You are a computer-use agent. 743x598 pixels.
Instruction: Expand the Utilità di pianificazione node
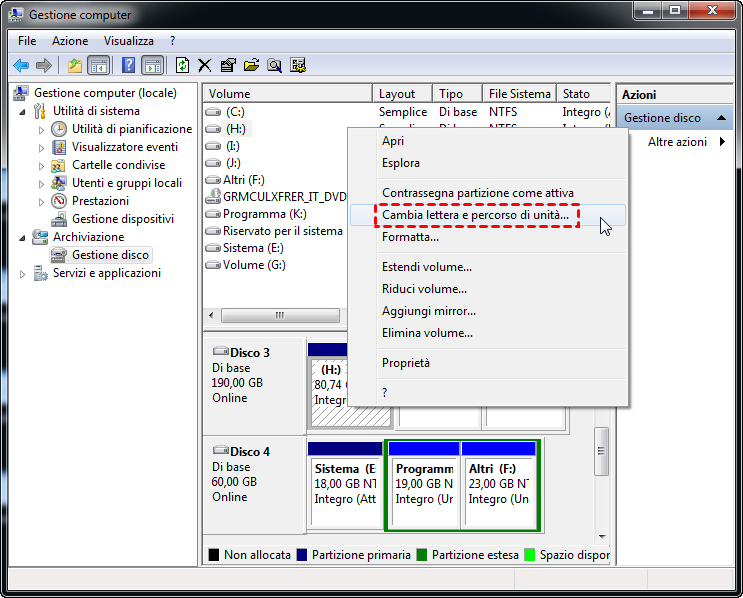point(41,130)
